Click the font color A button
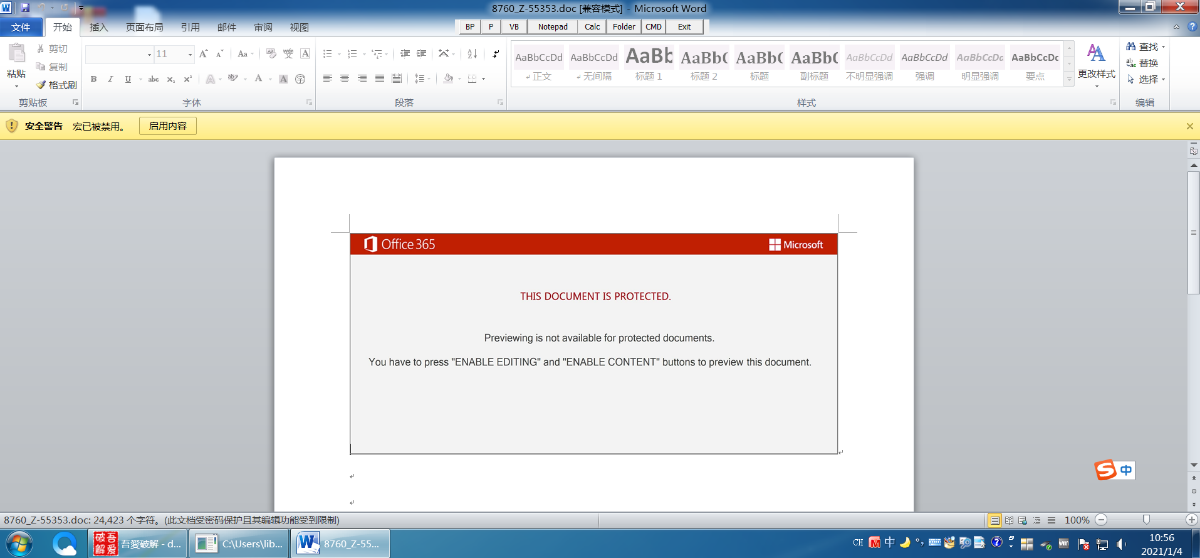The height and width of the screenshot is (558, 1200). 259,78
